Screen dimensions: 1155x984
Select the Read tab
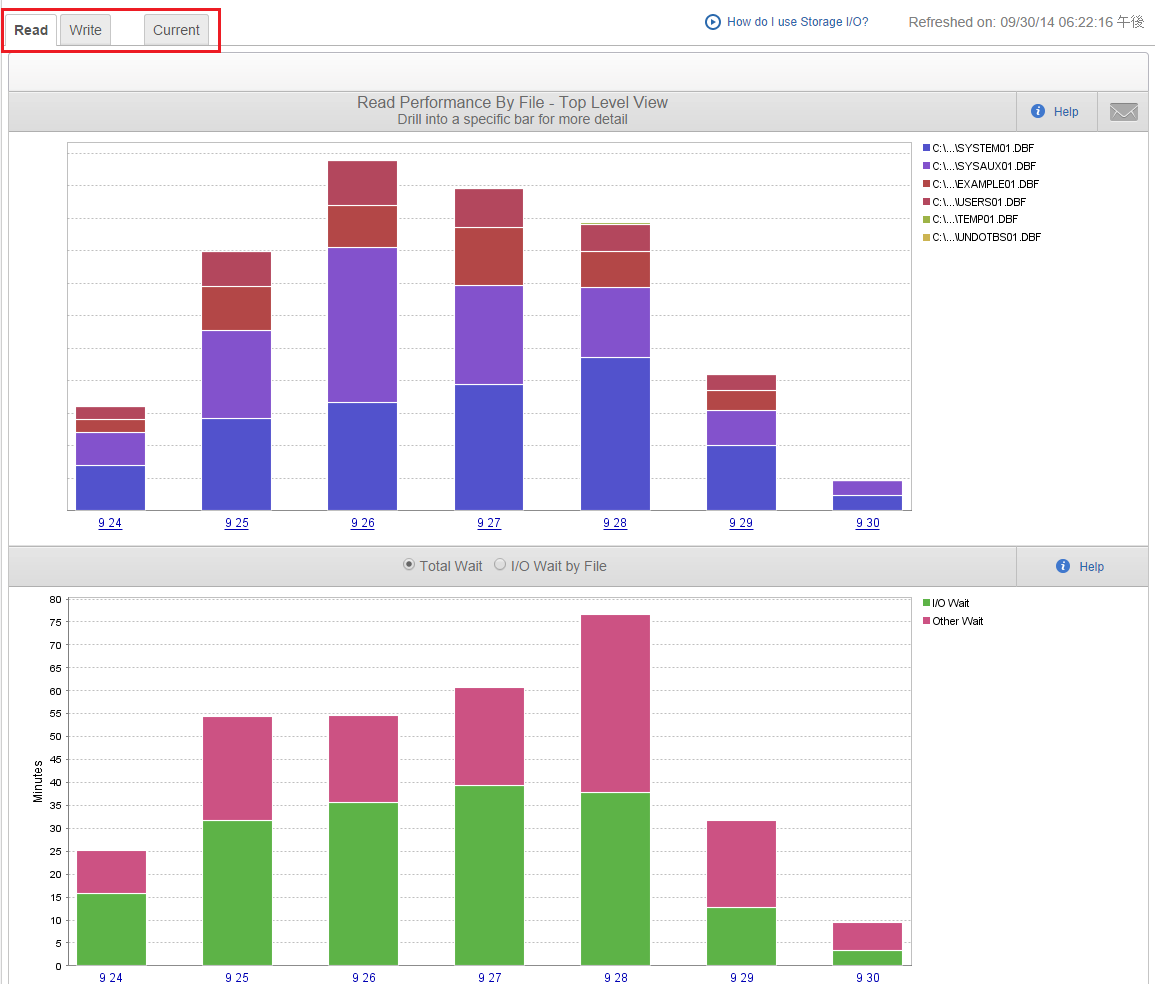[31, 30]
